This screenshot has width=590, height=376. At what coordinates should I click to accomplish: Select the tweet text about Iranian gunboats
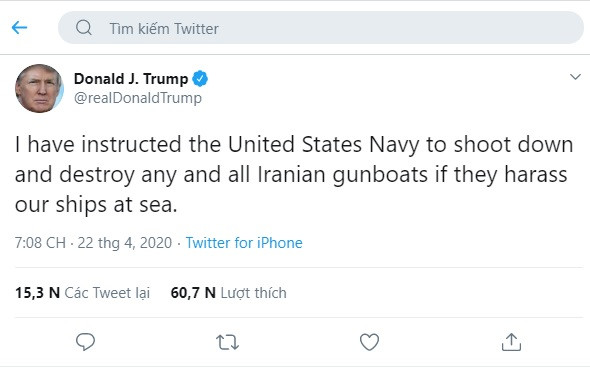tap(294, 174)
